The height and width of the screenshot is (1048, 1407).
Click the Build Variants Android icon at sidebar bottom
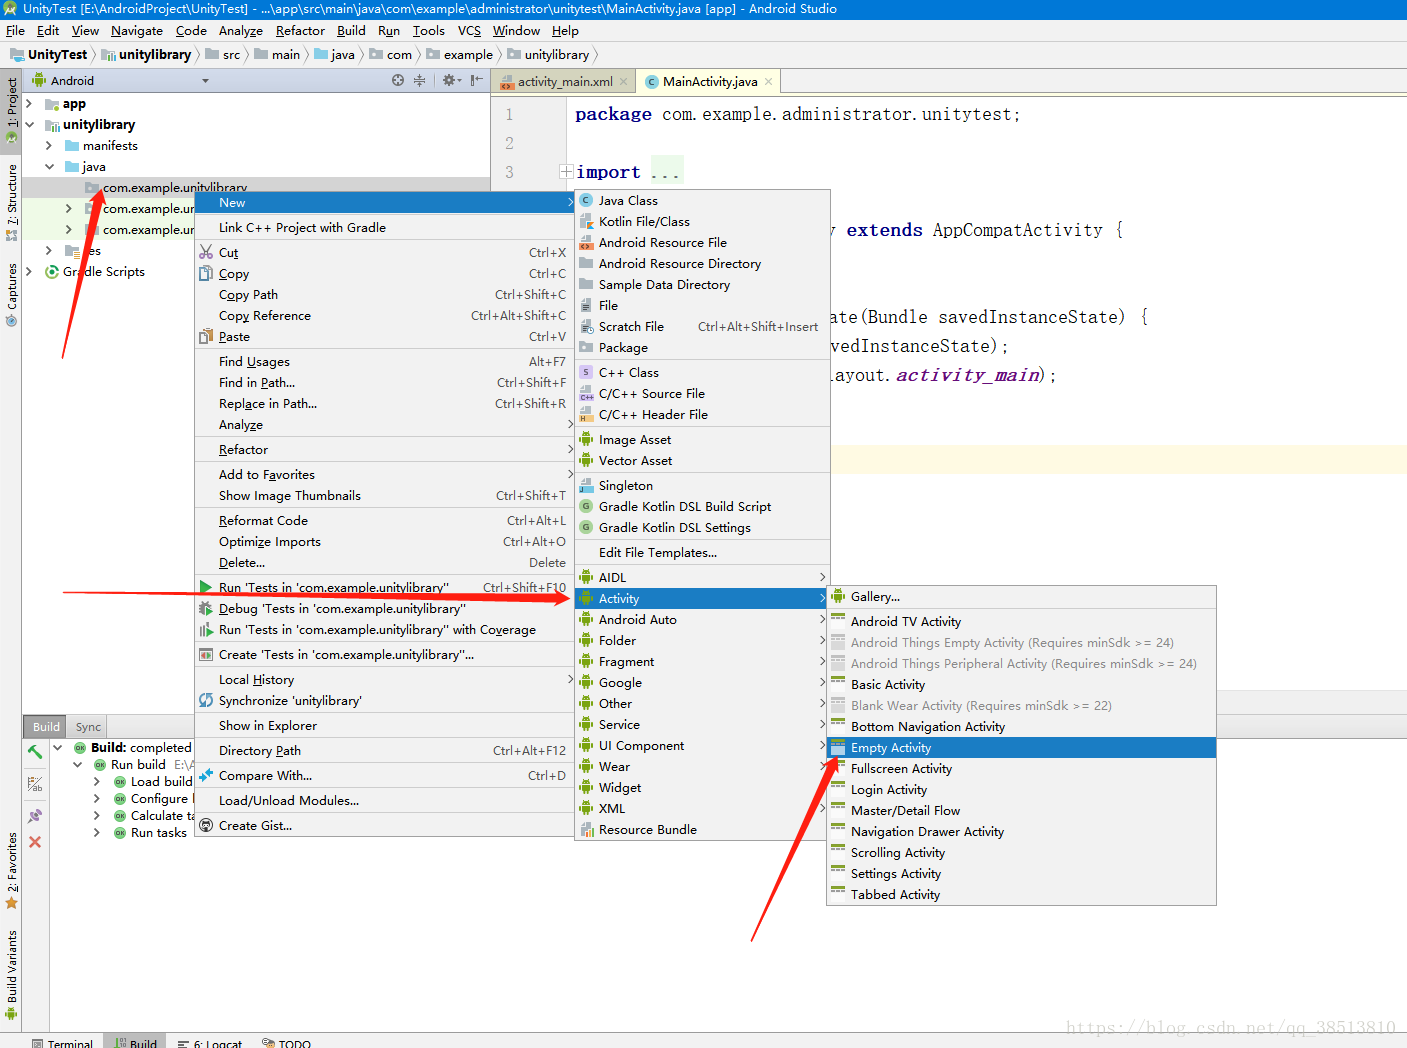click(x=12, y=1013)
